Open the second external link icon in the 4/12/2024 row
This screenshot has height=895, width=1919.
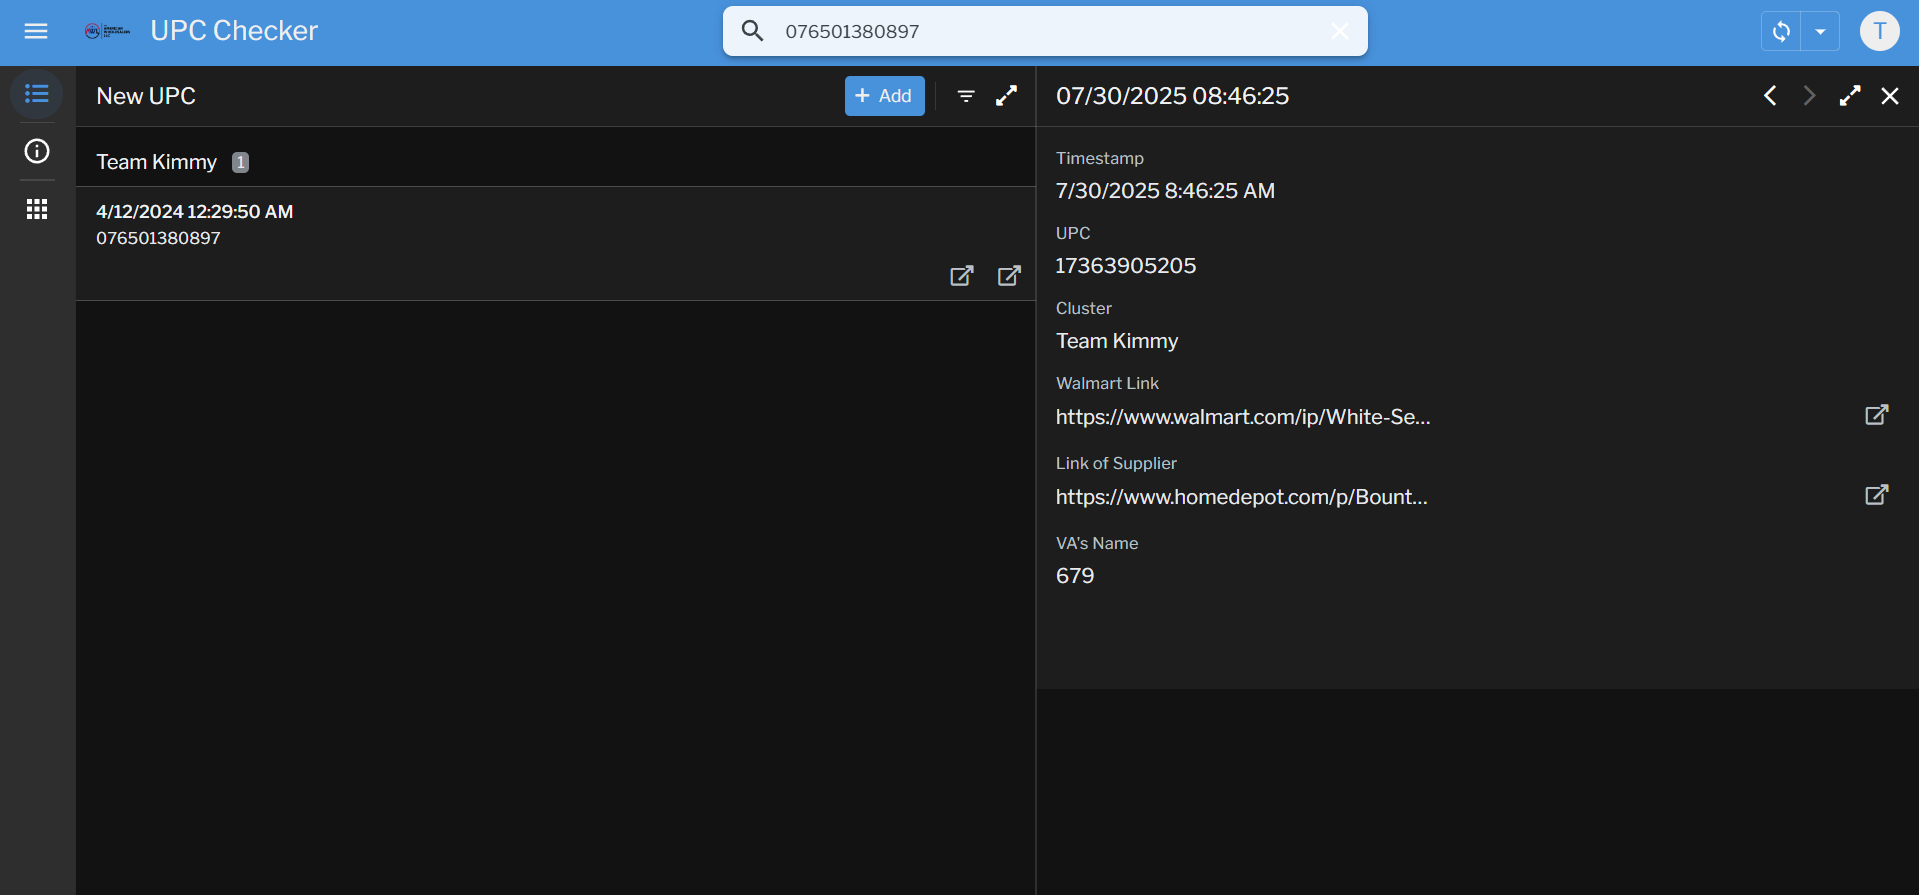(1010, 276)
